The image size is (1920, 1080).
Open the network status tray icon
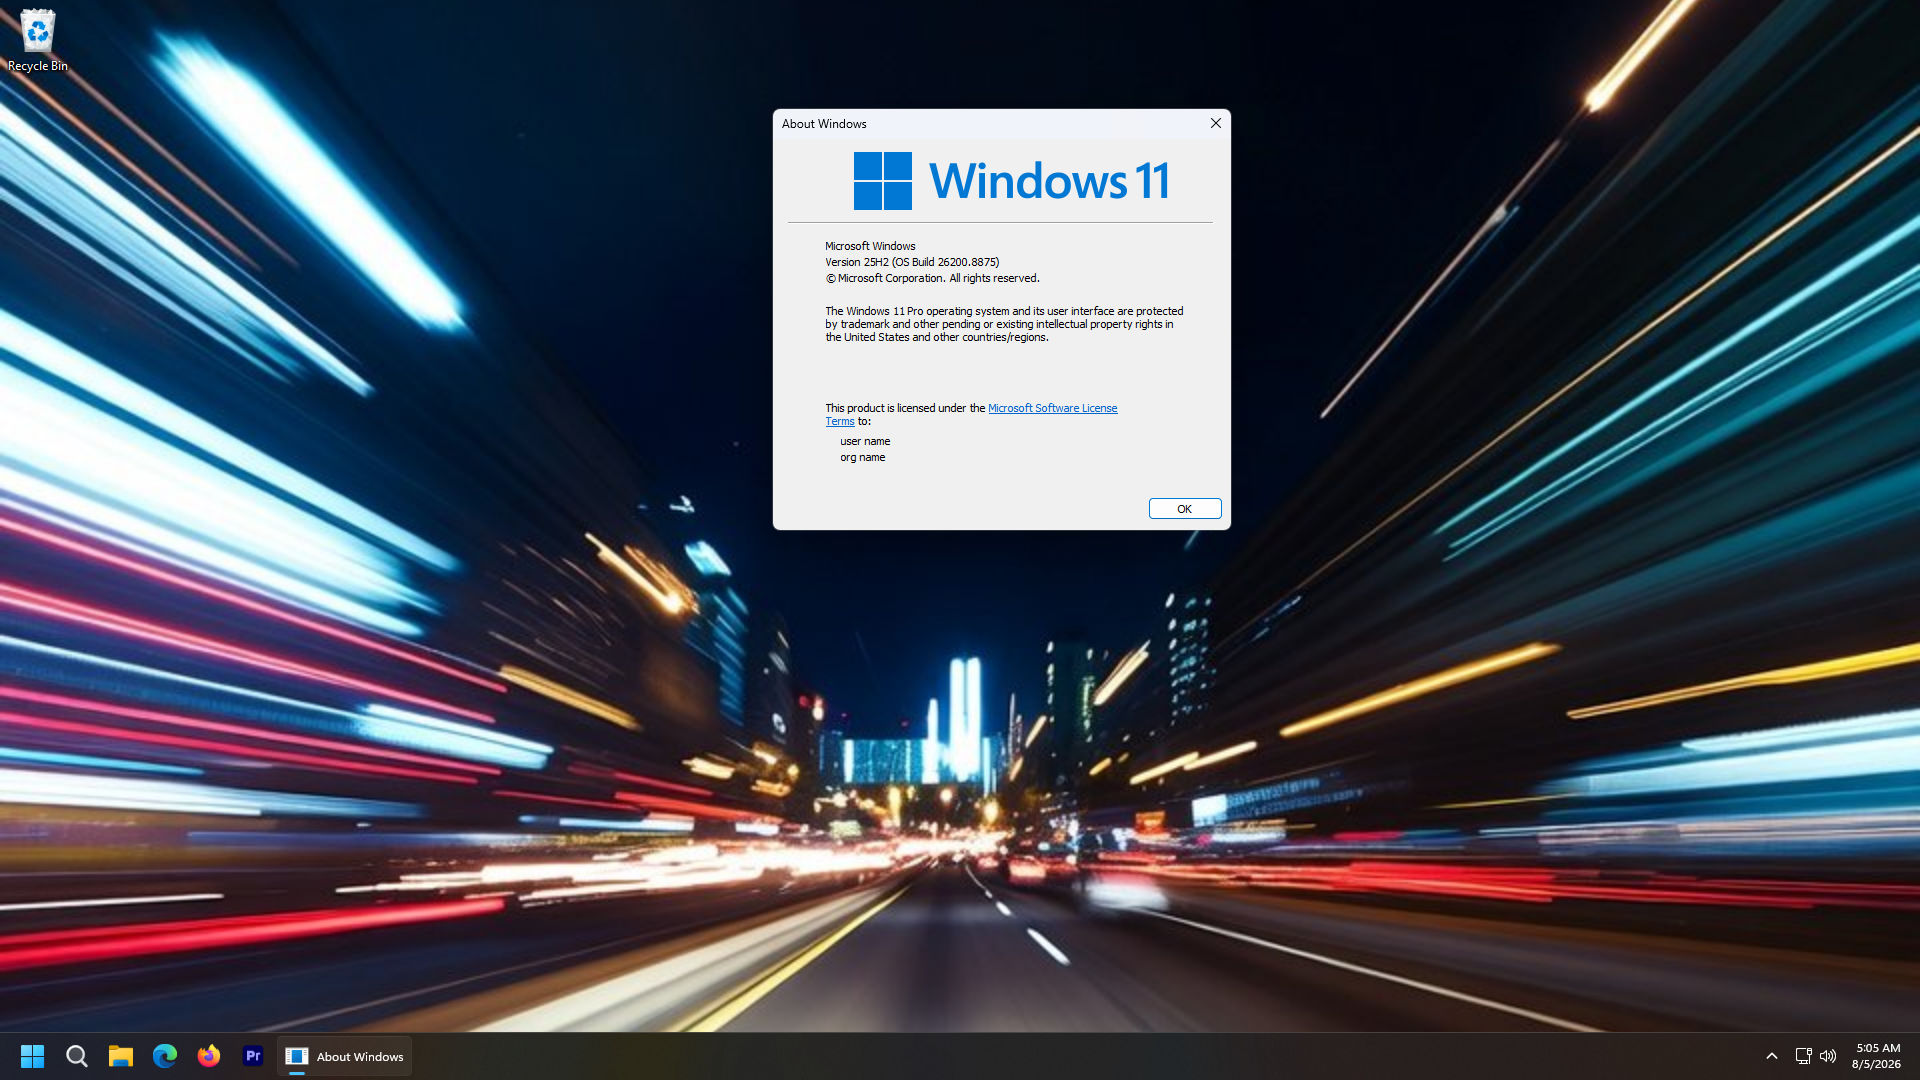point(1803,1056)
